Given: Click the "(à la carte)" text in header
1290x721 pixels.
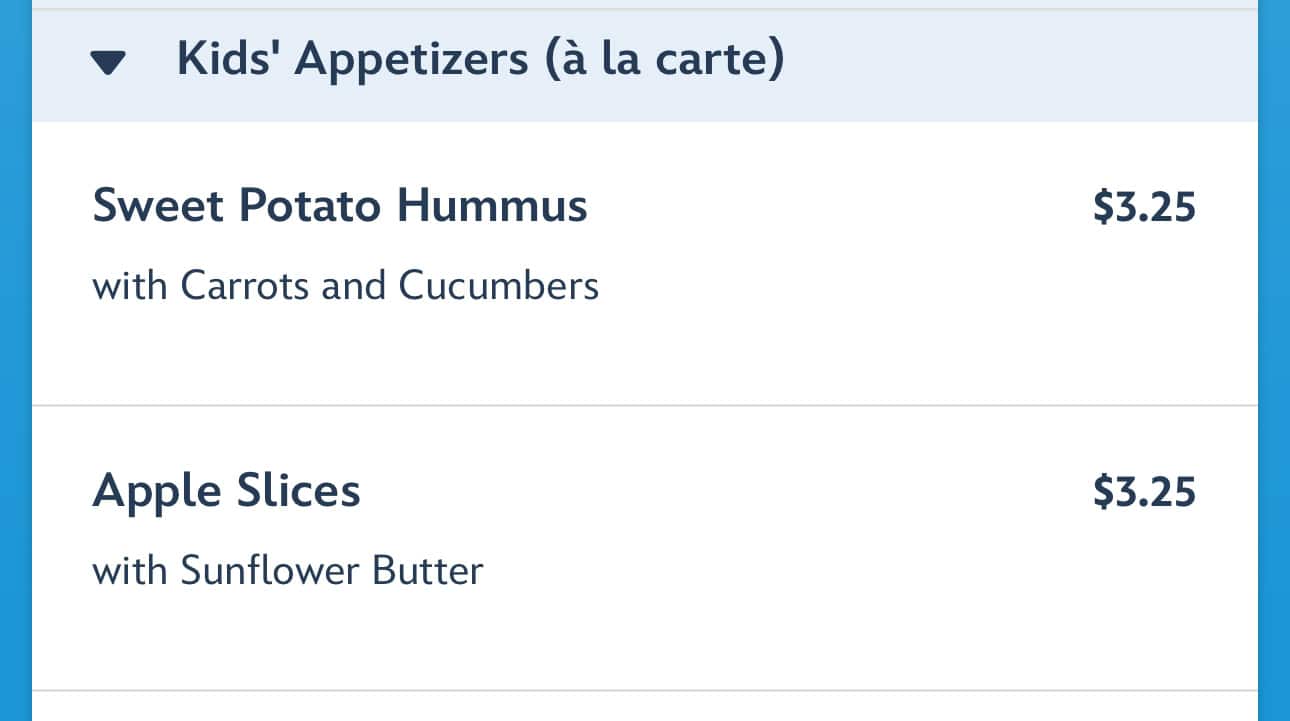Looking at the screenshot, I should pyautogui.click(x=664, y=60).
